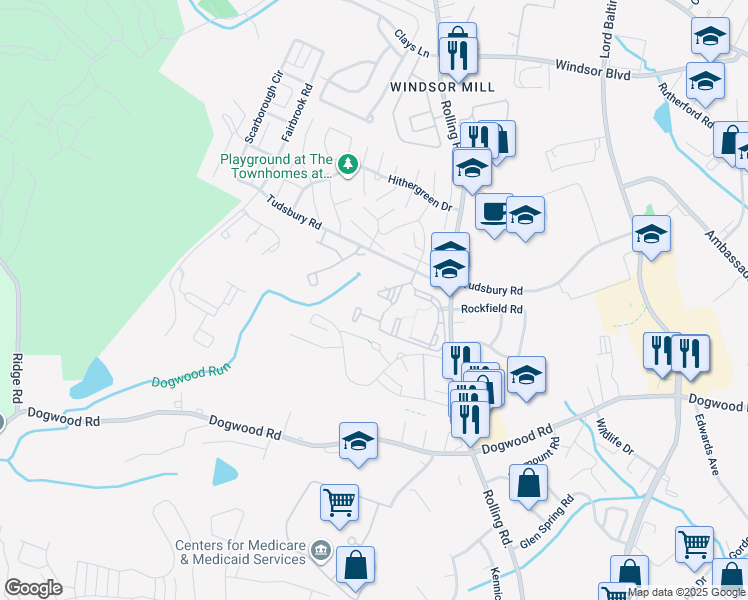Click the Windsor Blvd road label

(x=593, y=70)
